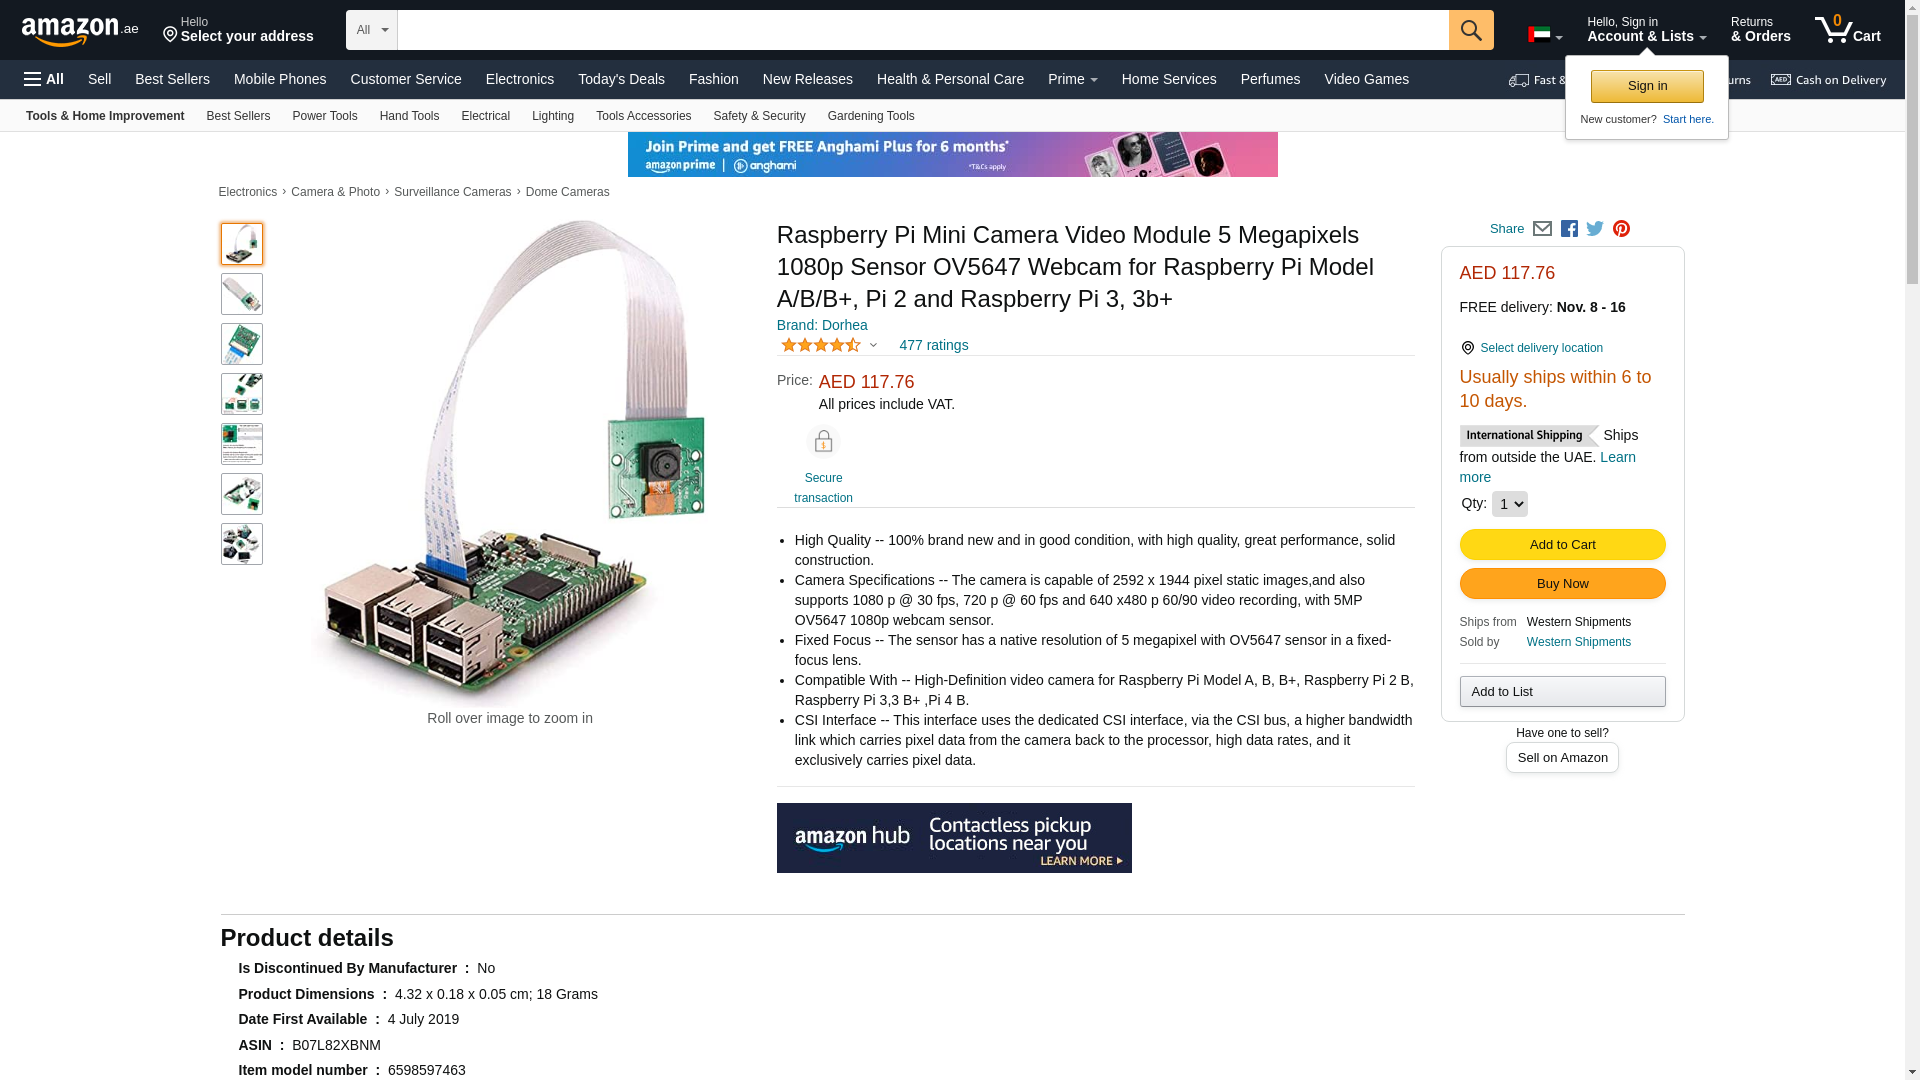
Task: Click the Amazon.ae logo
Action: point(80,30)
